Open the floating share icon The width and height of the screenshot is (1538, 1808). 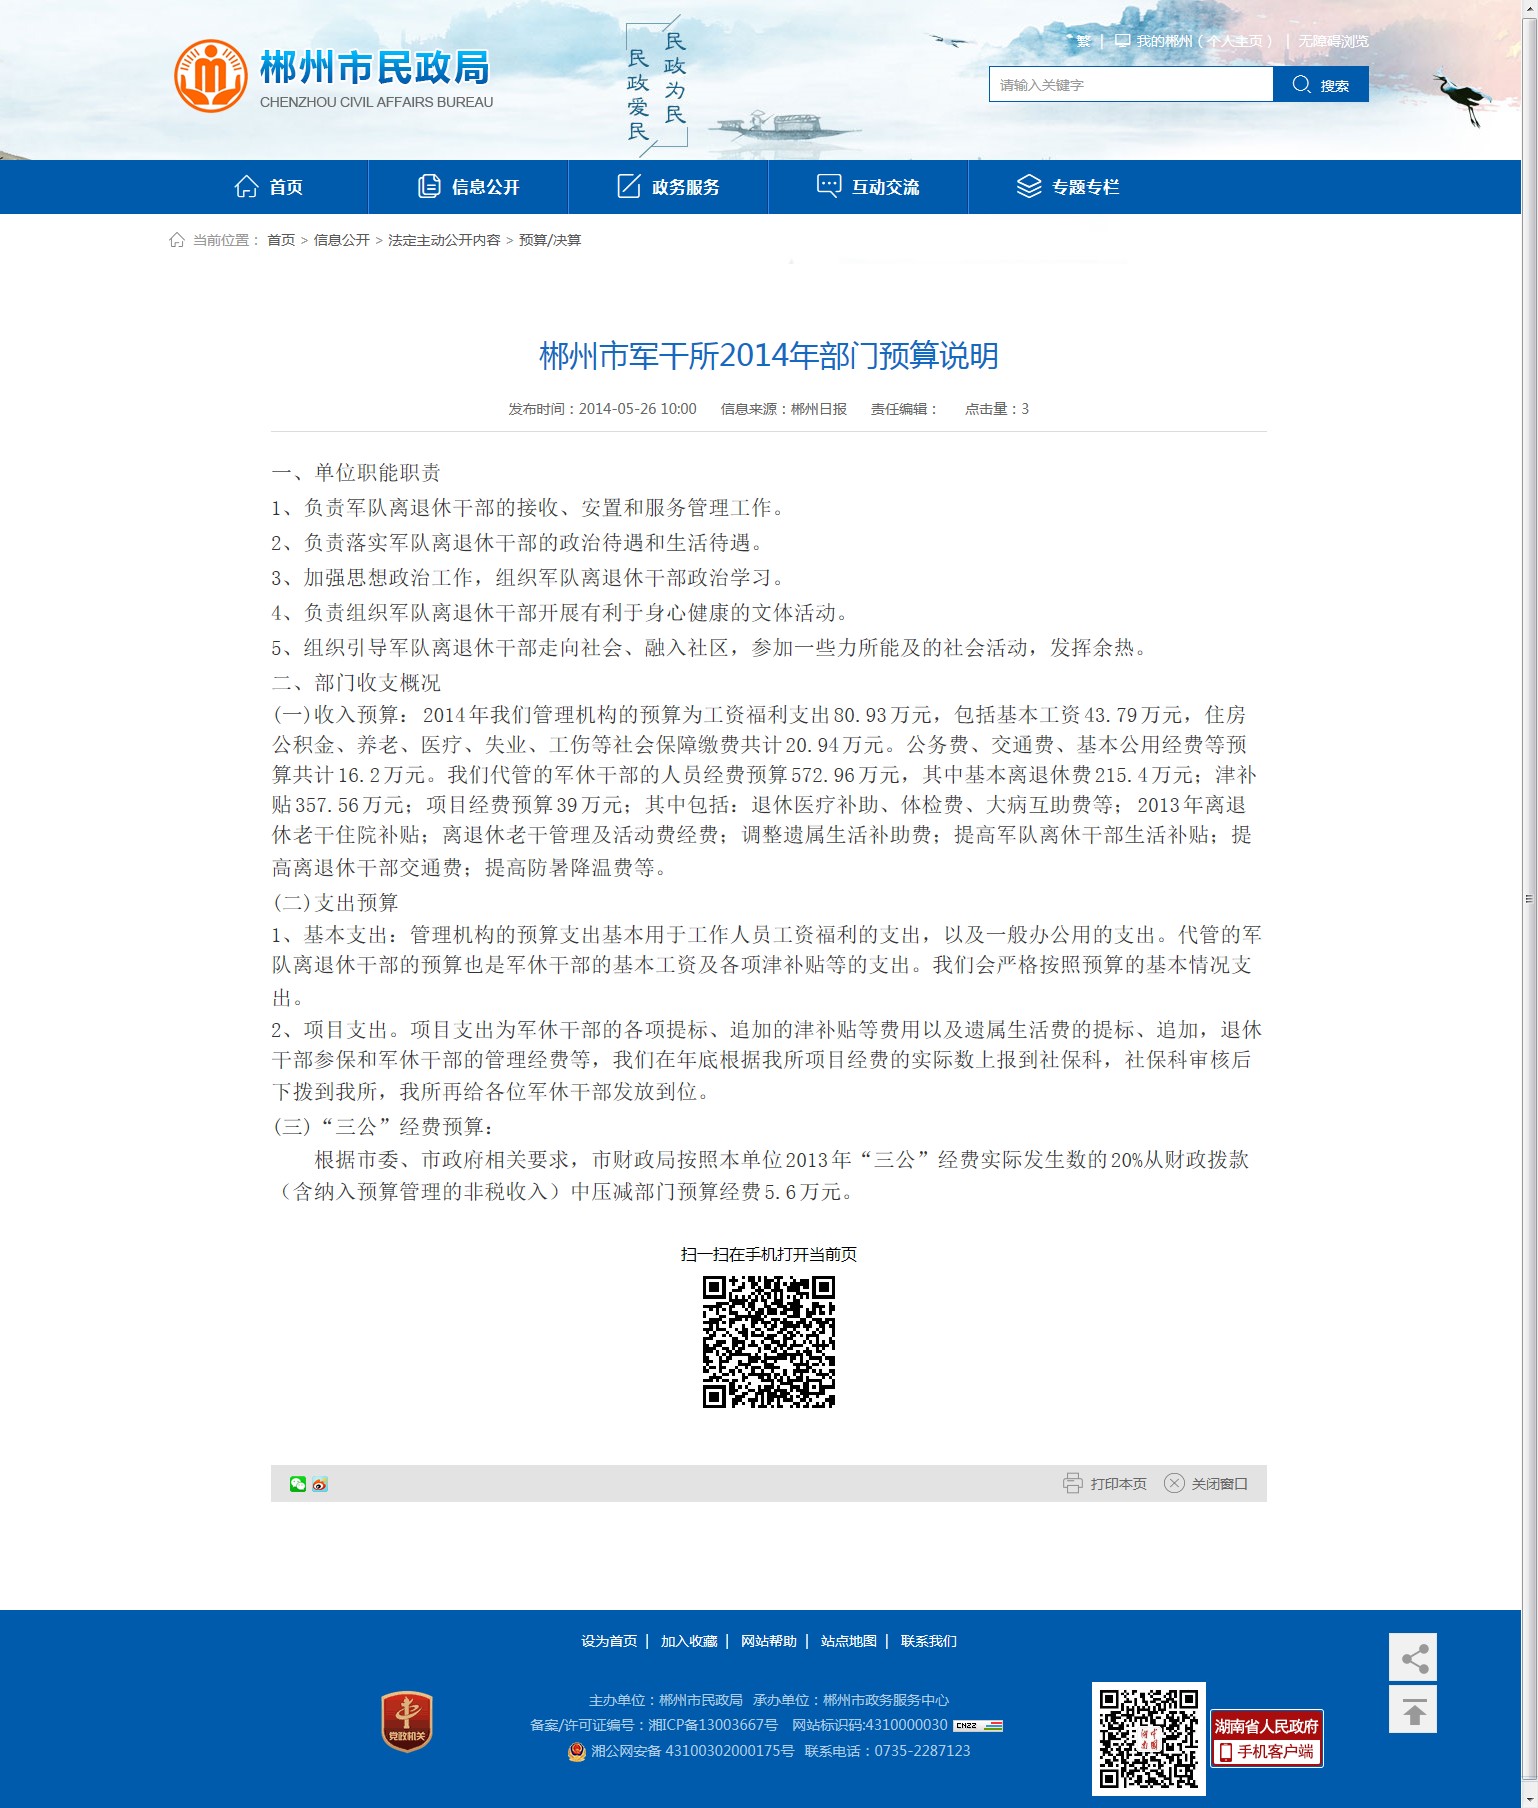(1413, 1657)
